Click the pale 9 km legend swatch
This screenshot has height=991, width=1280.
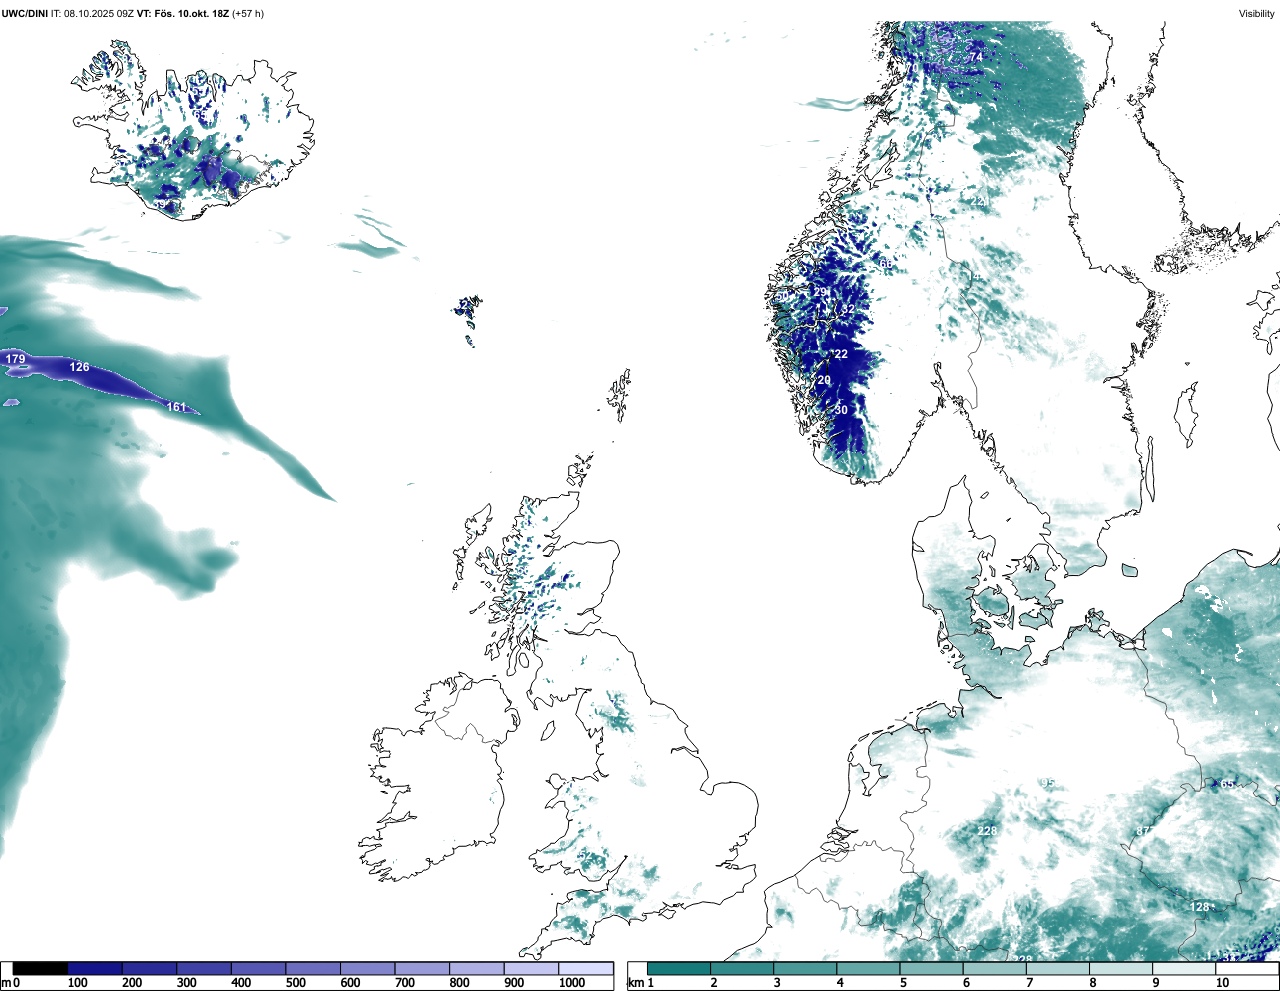pyautogui.click(x=1183, y=968)
